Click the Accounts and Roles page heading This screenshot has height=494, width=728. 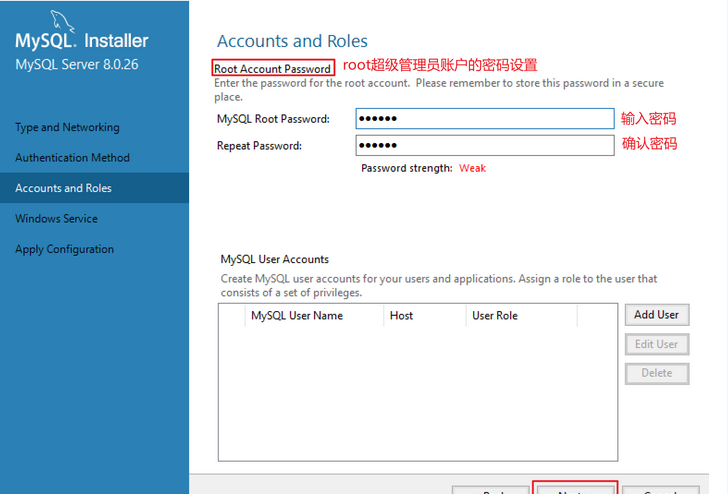292,41
